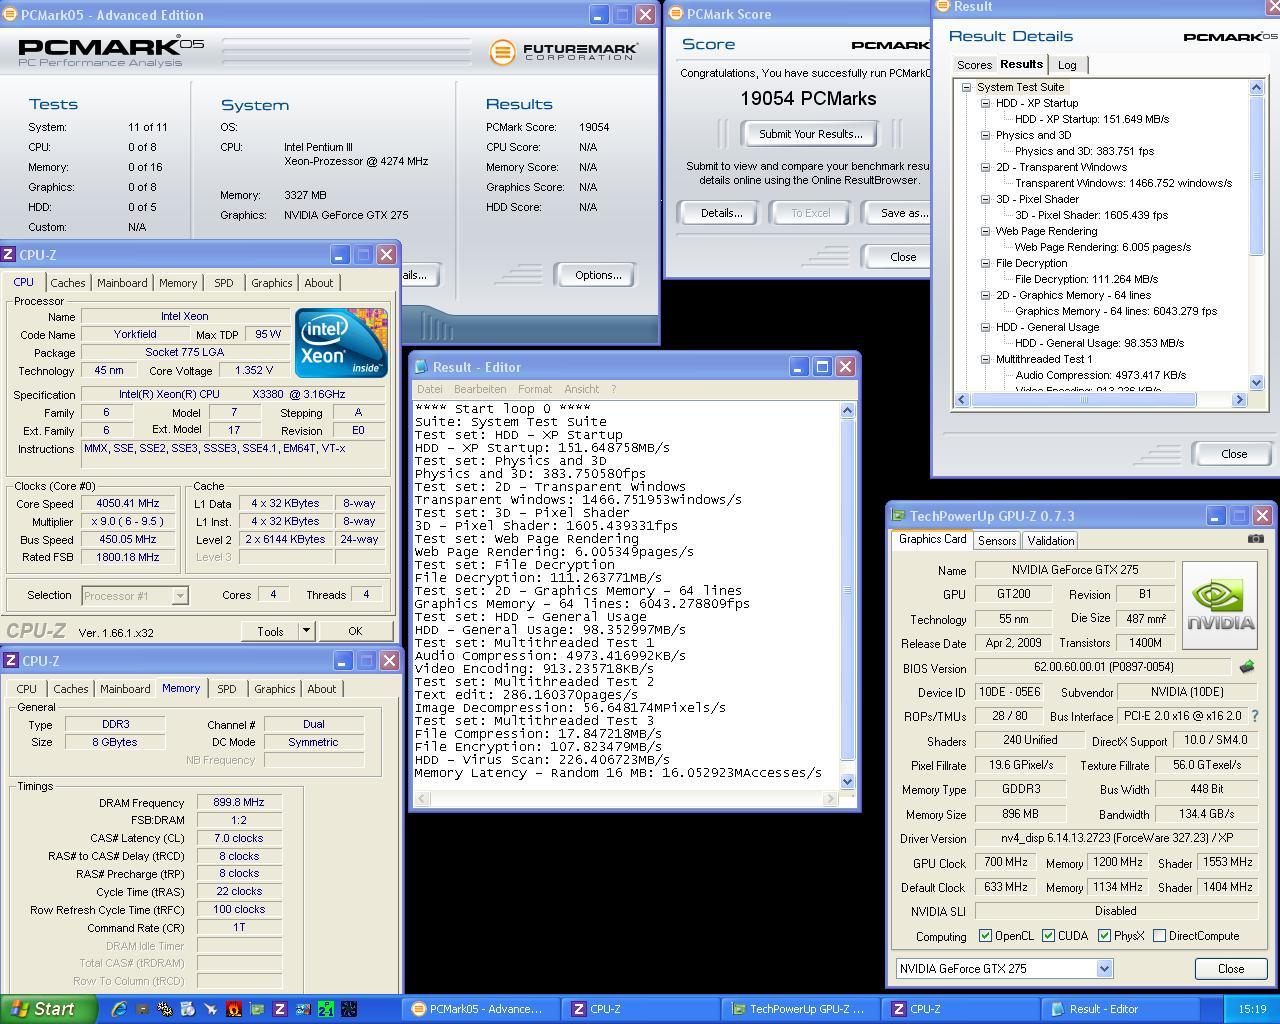Click the NVIDIA logo in GPU-Z

click(1220, 605)
